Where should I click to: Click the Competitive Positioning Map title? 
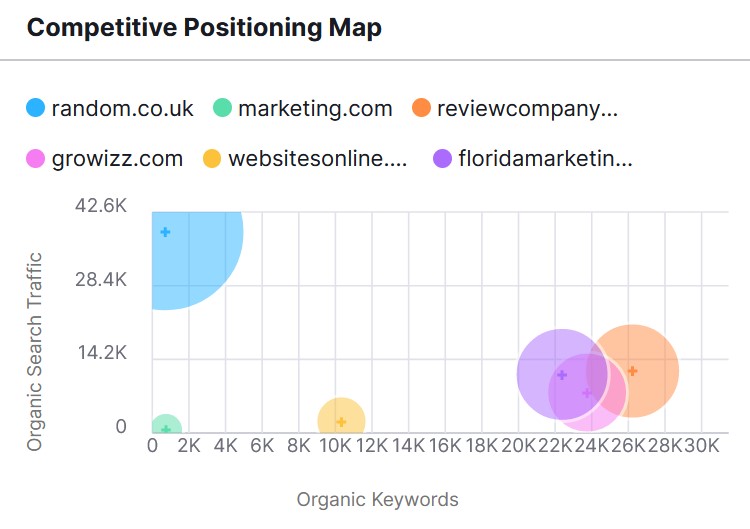[204, 28]
